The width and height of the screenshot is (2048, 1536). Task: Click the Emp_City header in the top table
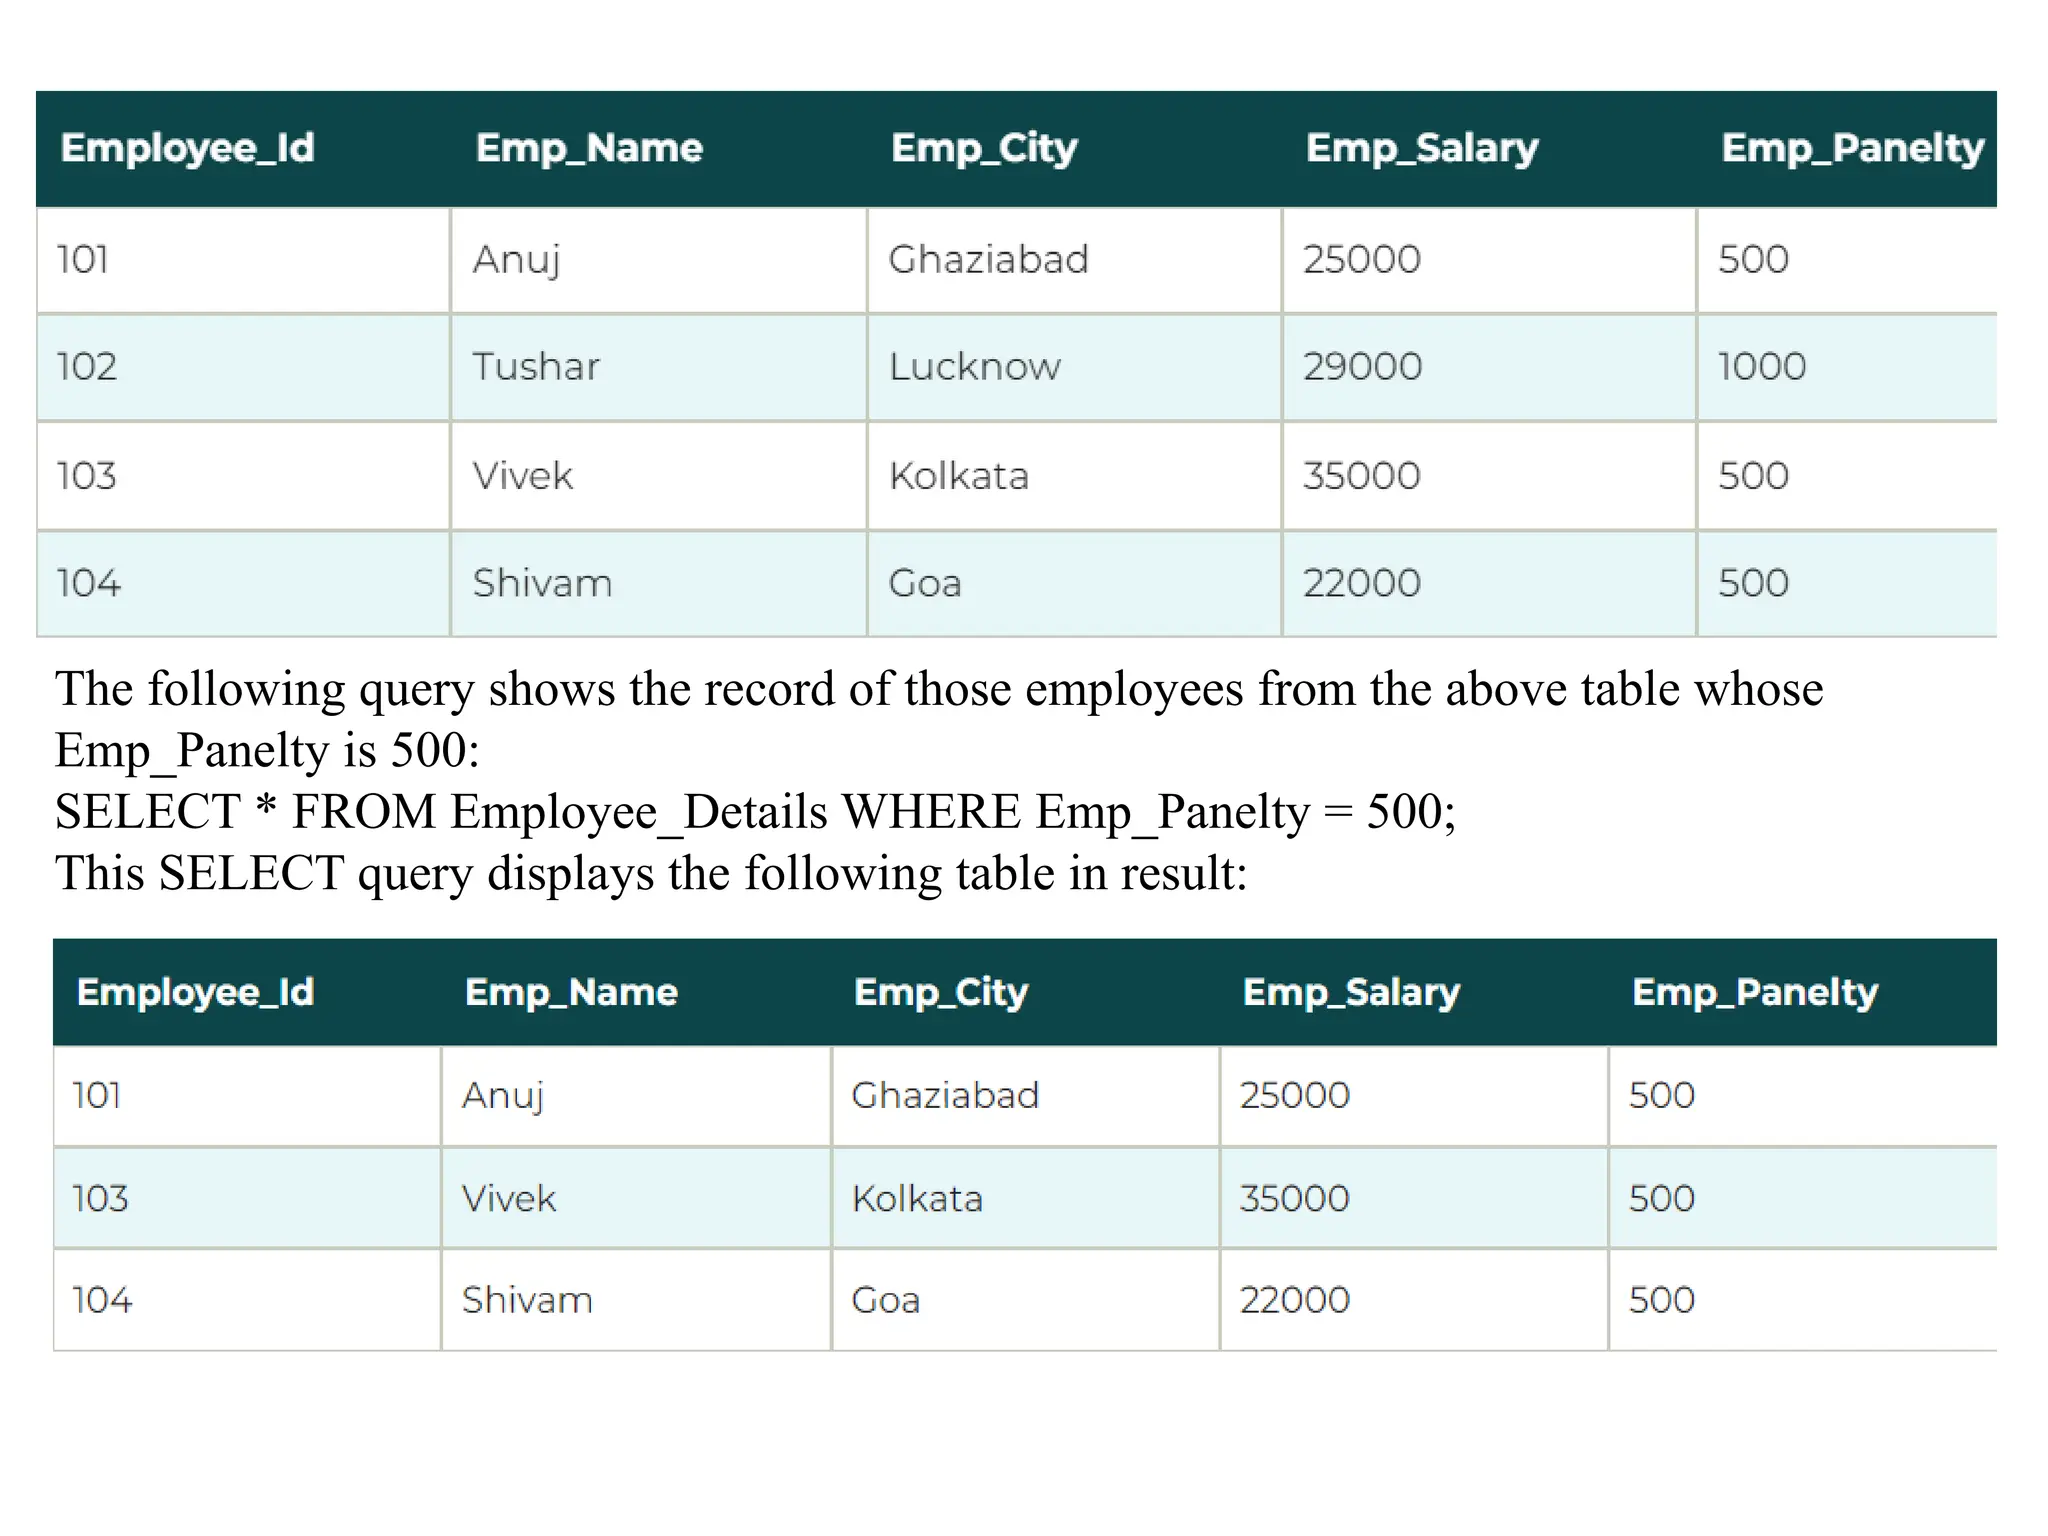pos(984,148)
